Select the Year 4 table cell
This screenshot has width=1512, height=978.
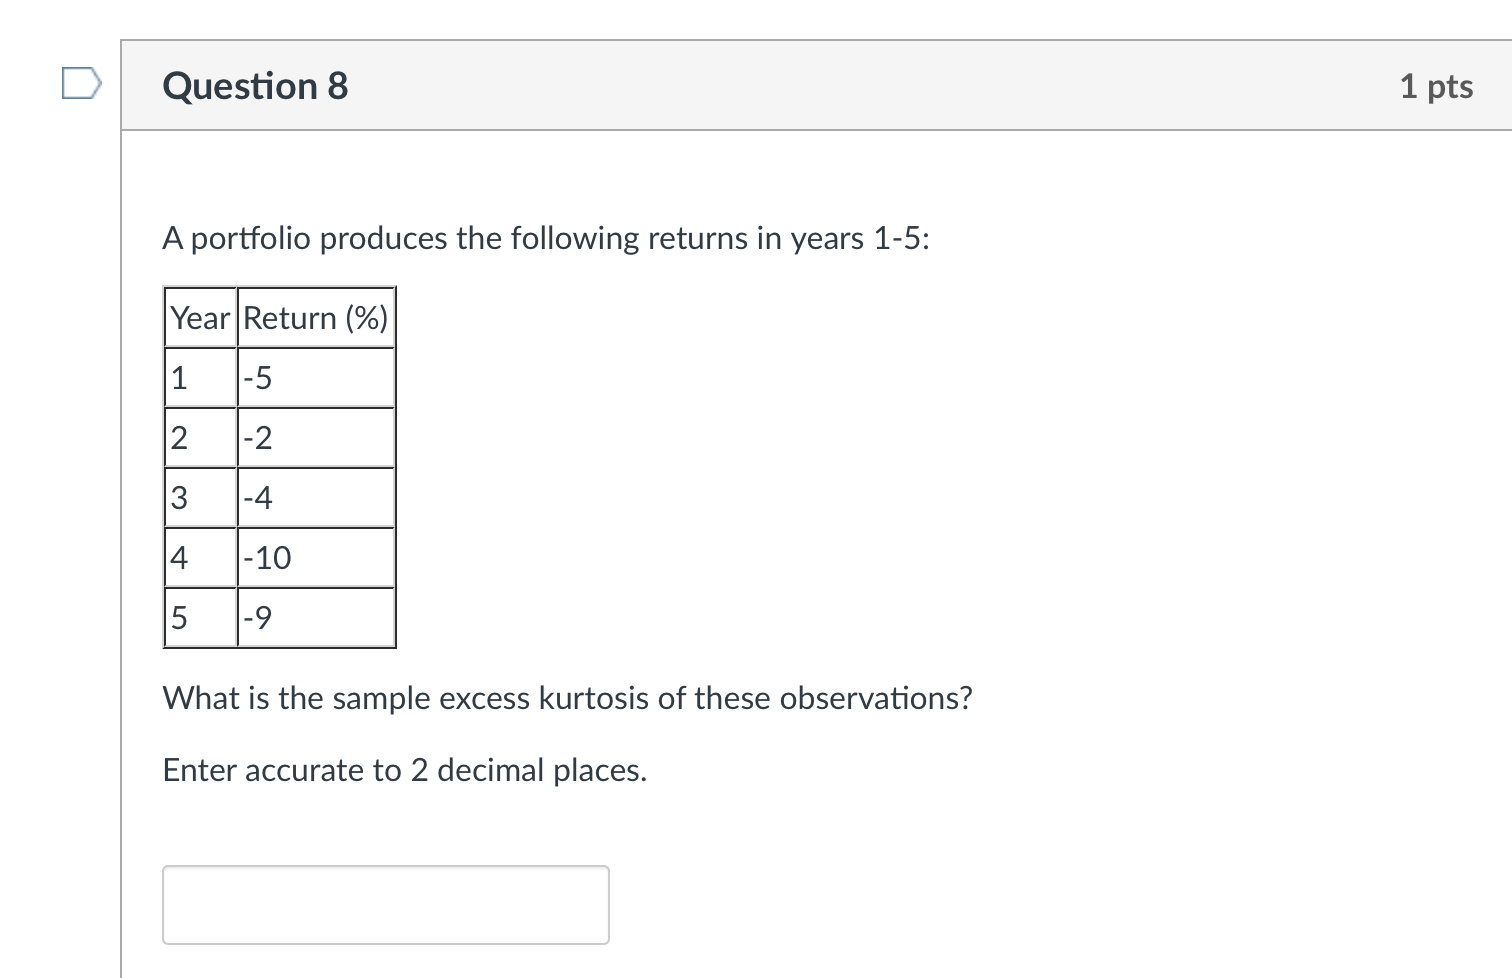199,557
